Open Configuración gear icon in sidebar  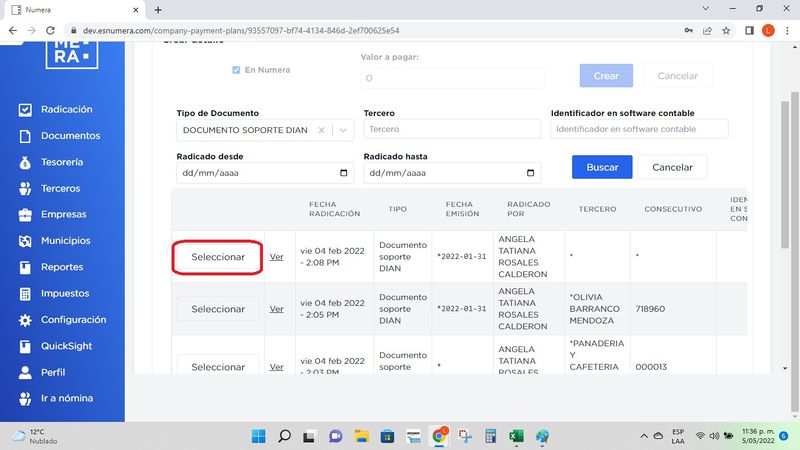(25, 320)
